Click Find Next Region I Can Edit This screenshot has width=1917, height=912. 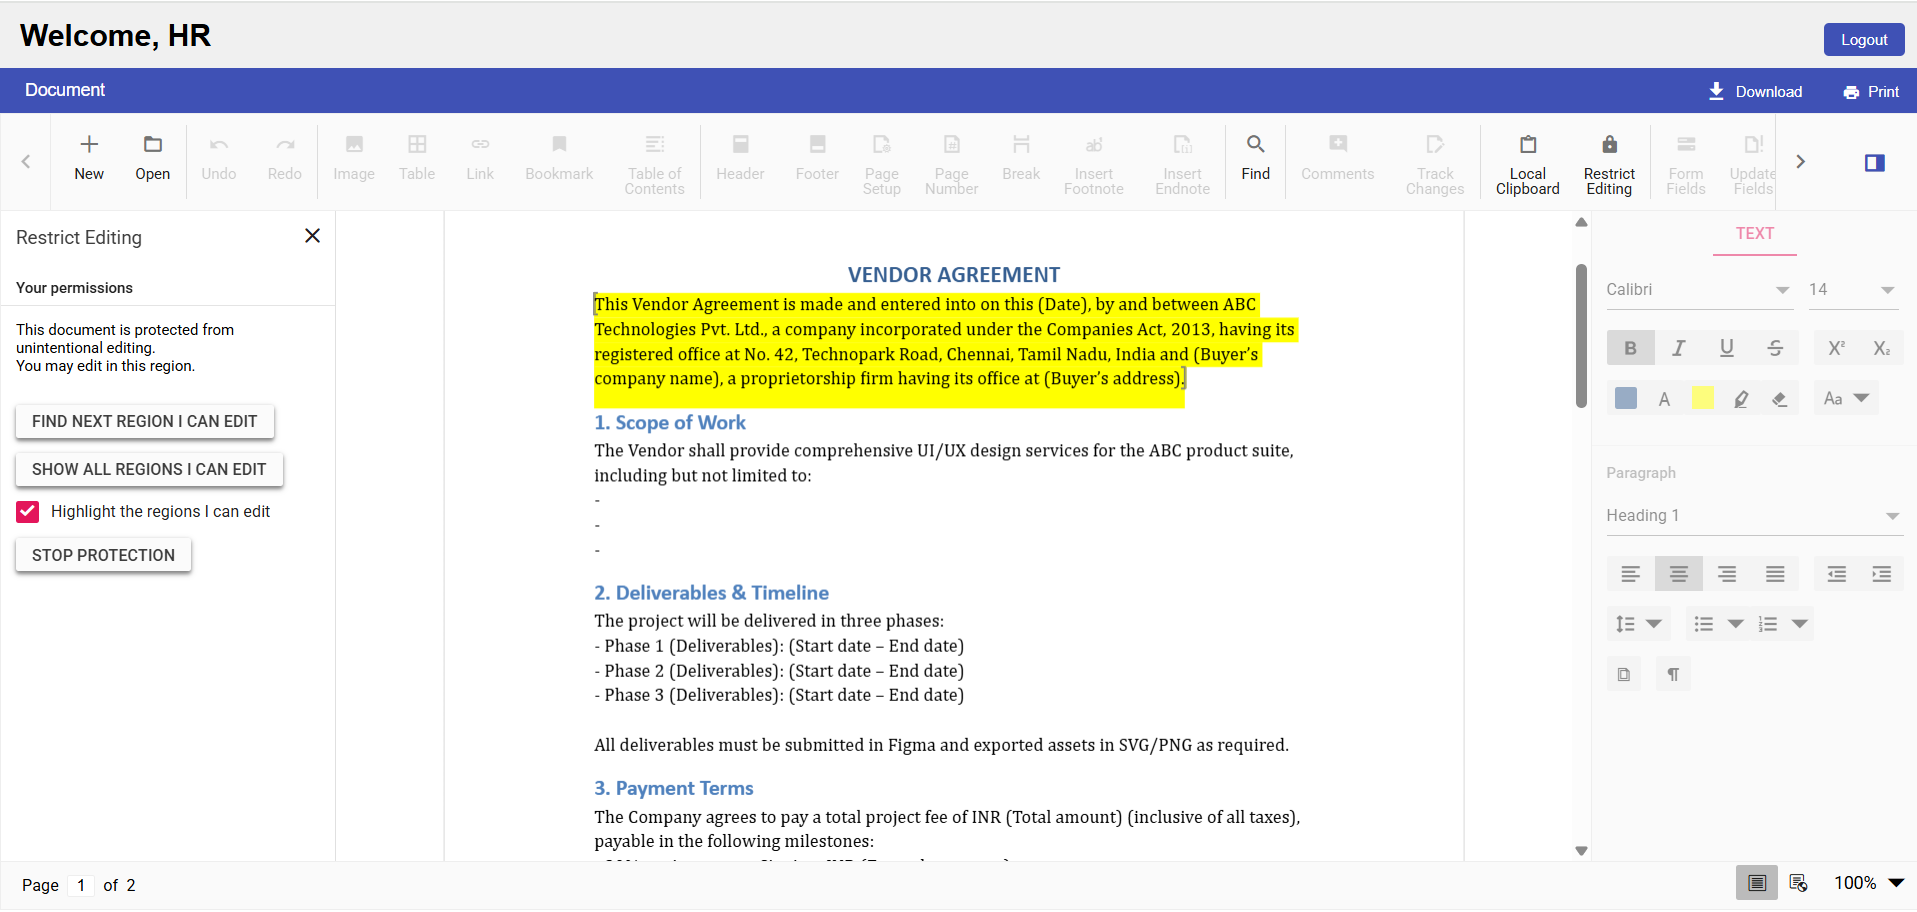(144, 422)
